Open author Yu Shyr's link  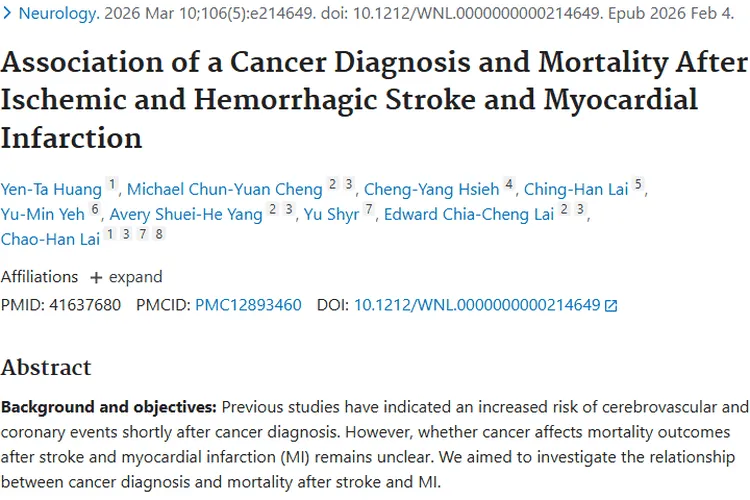(x=328, y=213)
